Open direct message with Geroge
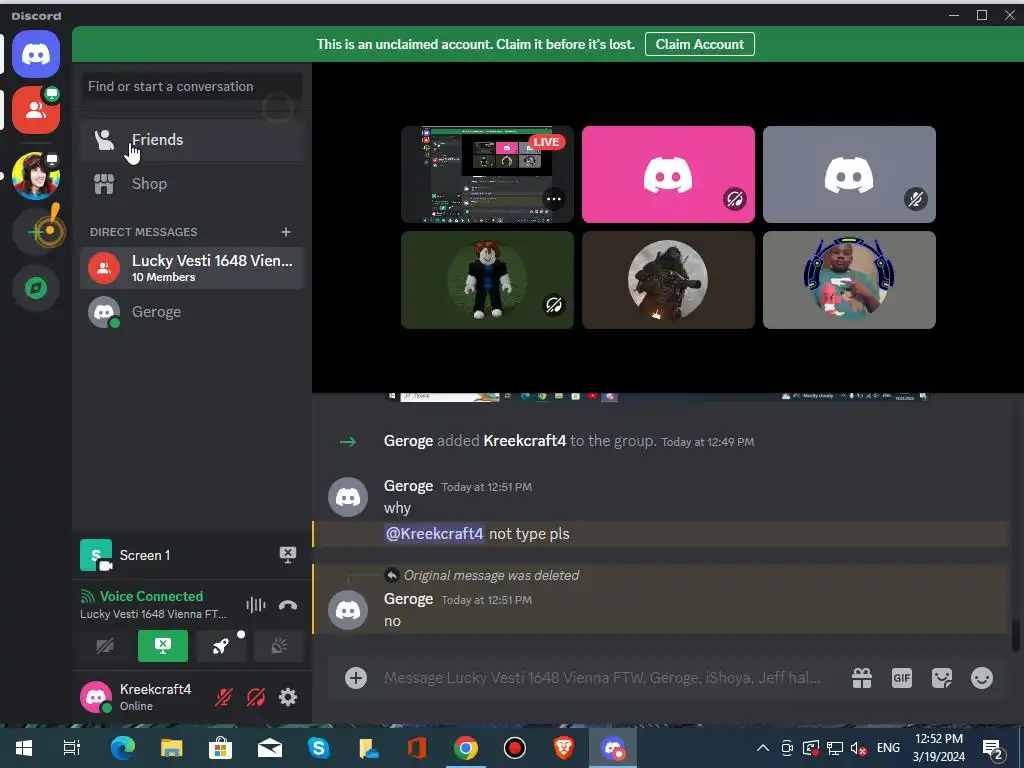This screenshot has width=1024, height=768. tap(193, 312)
